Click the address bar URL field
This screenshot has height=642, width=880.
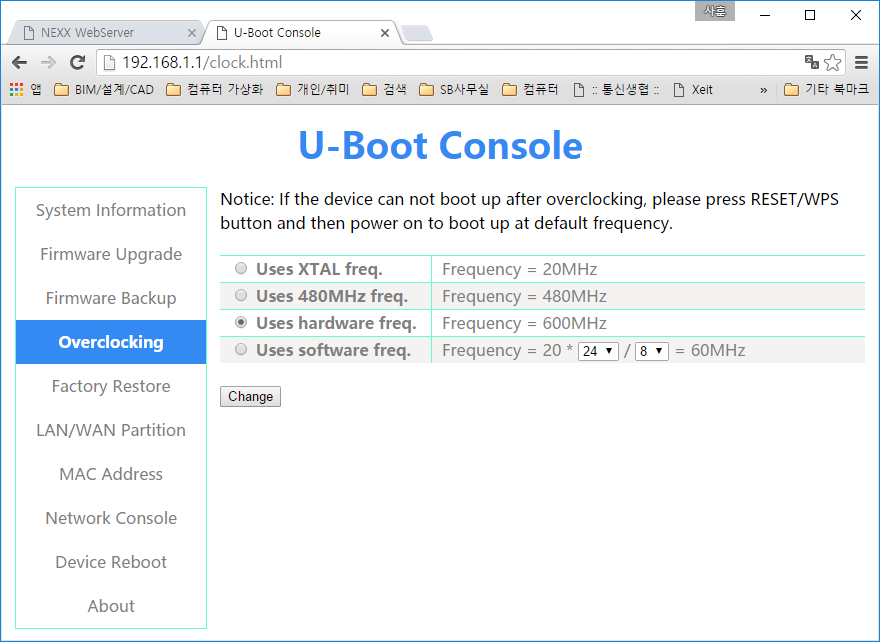tap(449, 62)
